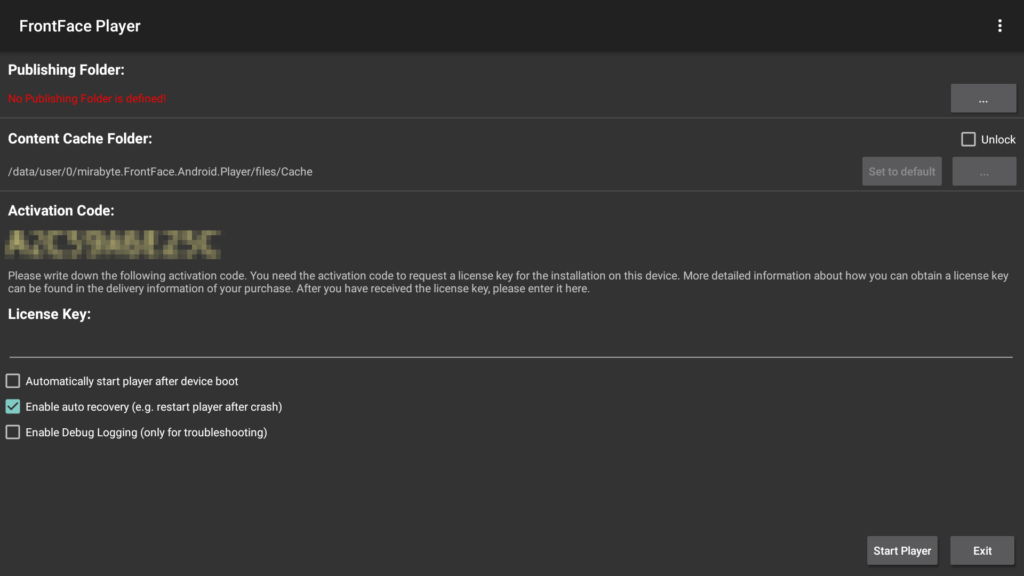Click the Set to default button
The image size is (1024, 576).
tap(901, 172)
